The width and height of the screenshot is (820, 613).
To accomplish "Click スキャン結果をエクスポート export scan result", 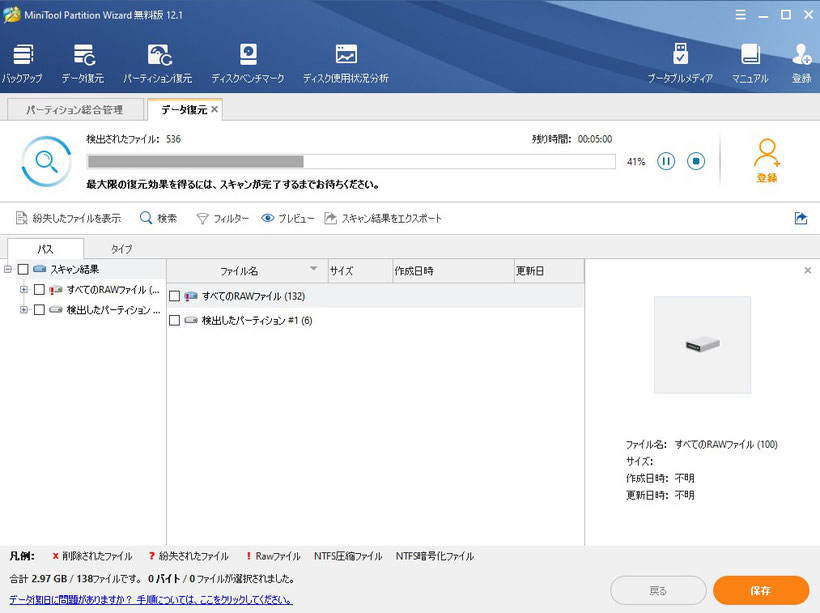I will pos(383,218).
